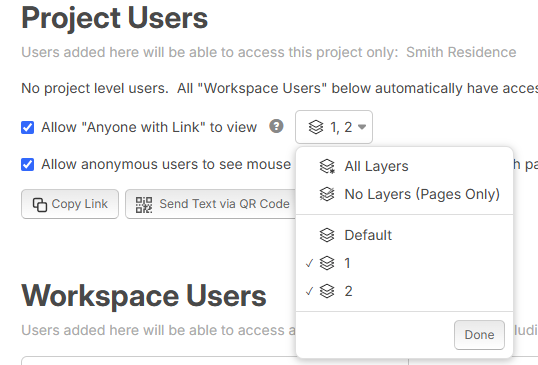
Task: Uncheck layer 1 in the layers list
Action: [x=404, y=263]
